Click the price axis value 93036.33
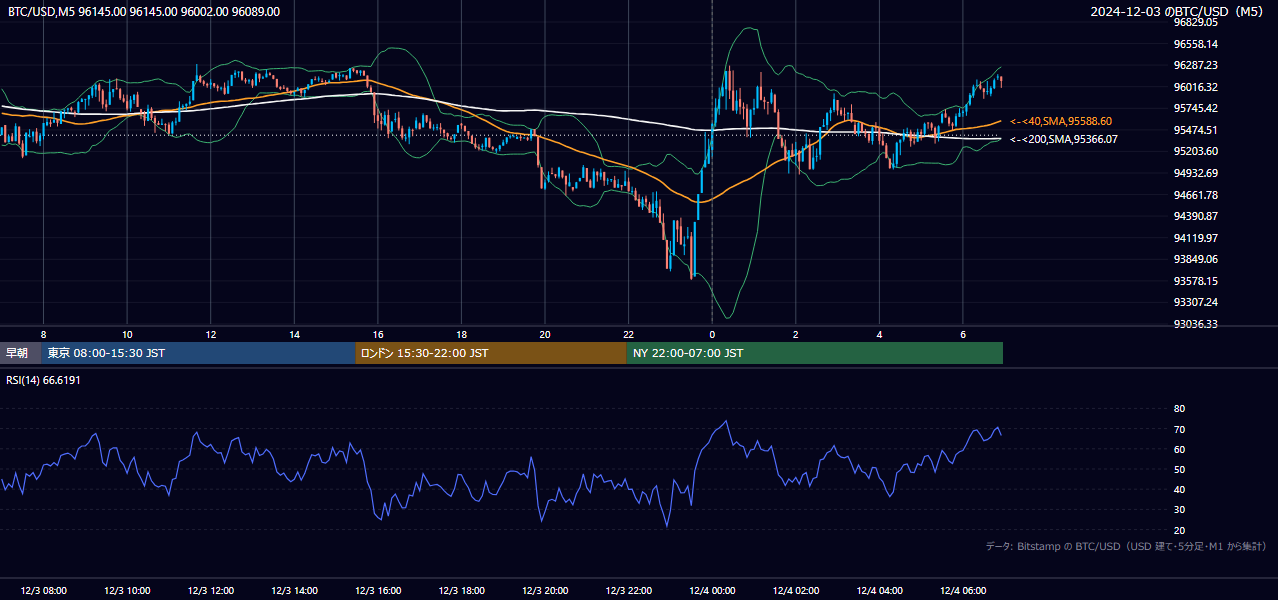Viewport: 1278px width, 600px height. tap(1195, 324)
